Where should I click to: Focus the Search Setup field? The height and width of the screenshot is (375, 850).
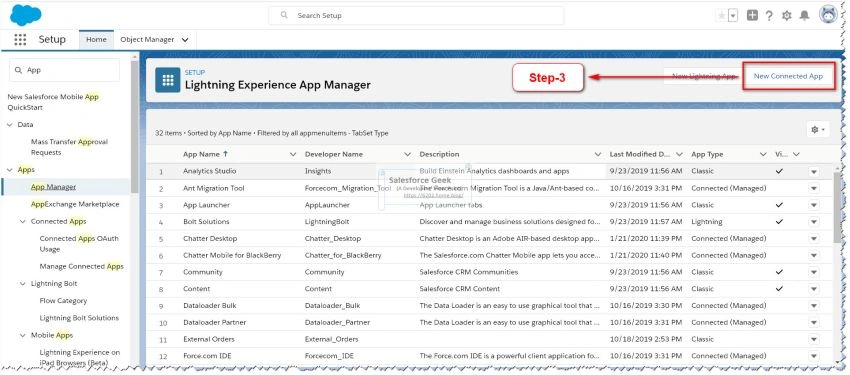tap(416, 16)
